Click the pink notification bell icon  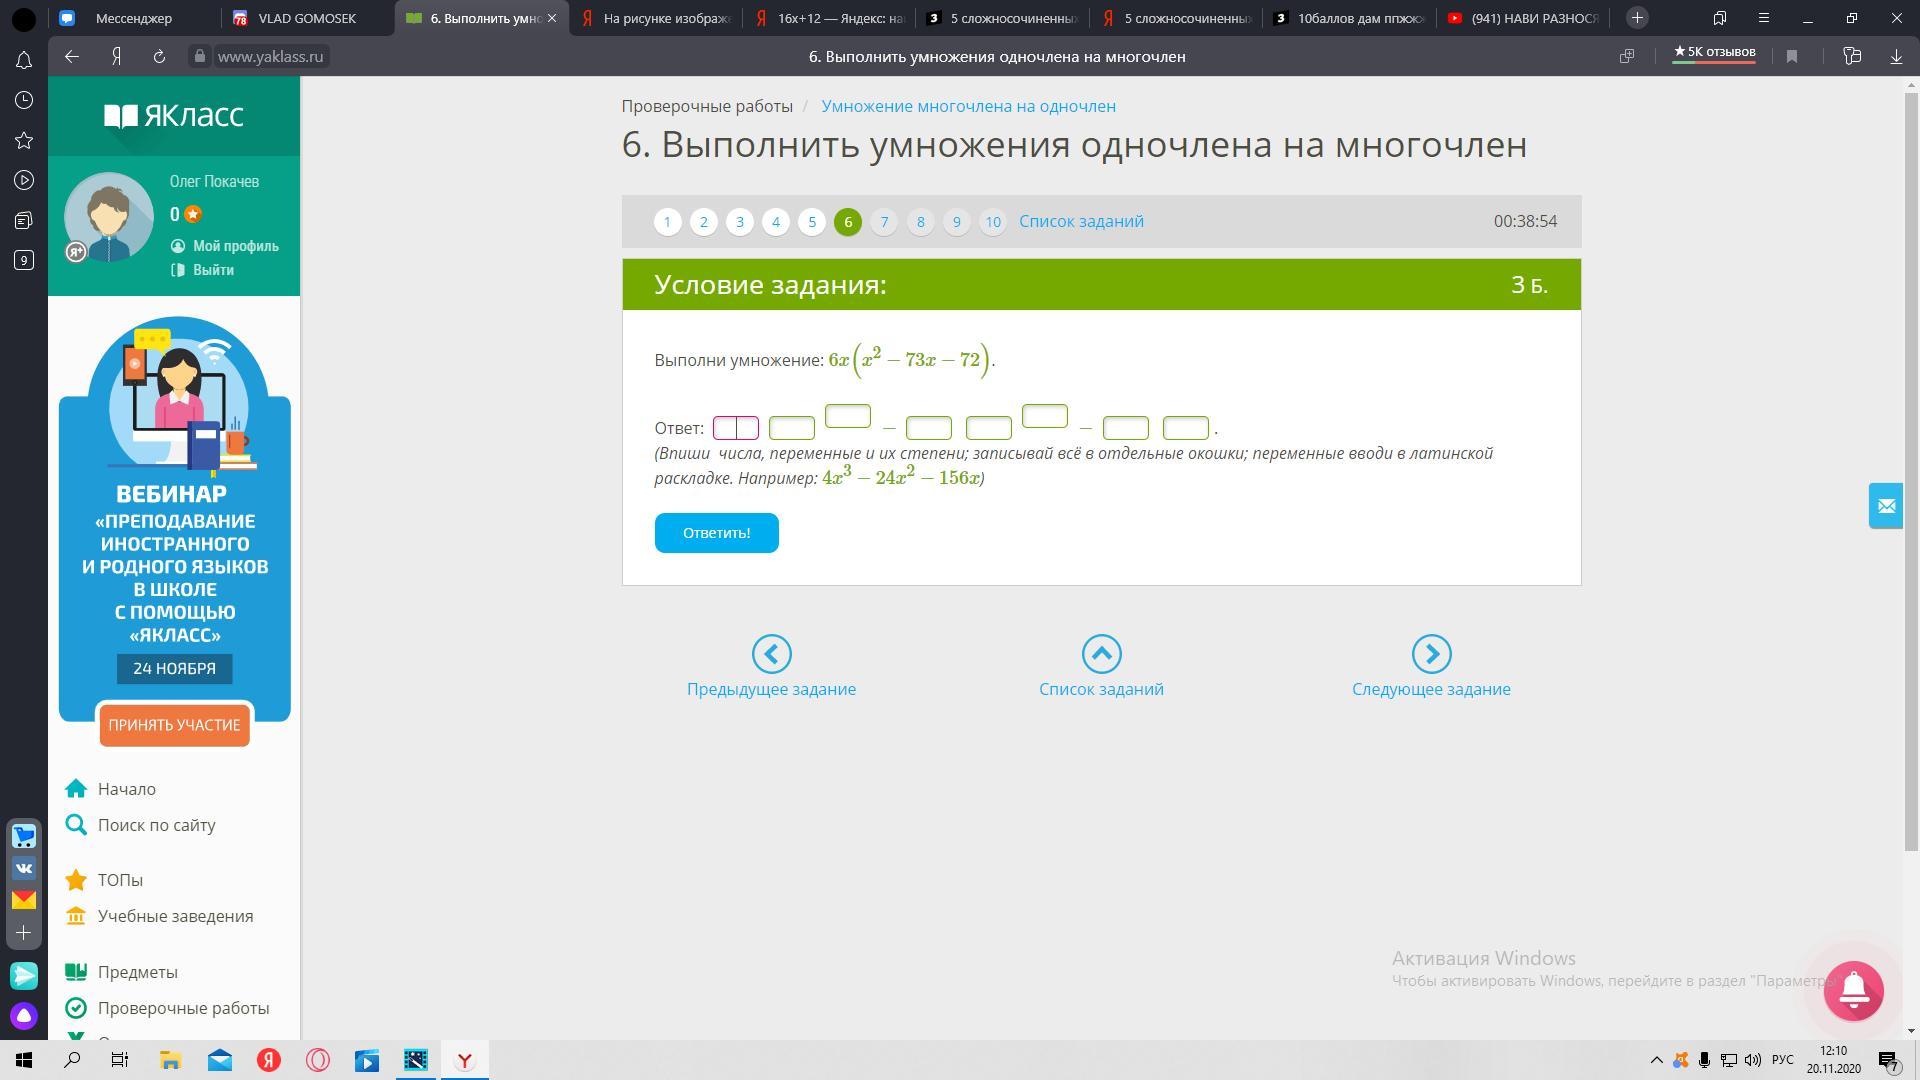click(1853, 990)
